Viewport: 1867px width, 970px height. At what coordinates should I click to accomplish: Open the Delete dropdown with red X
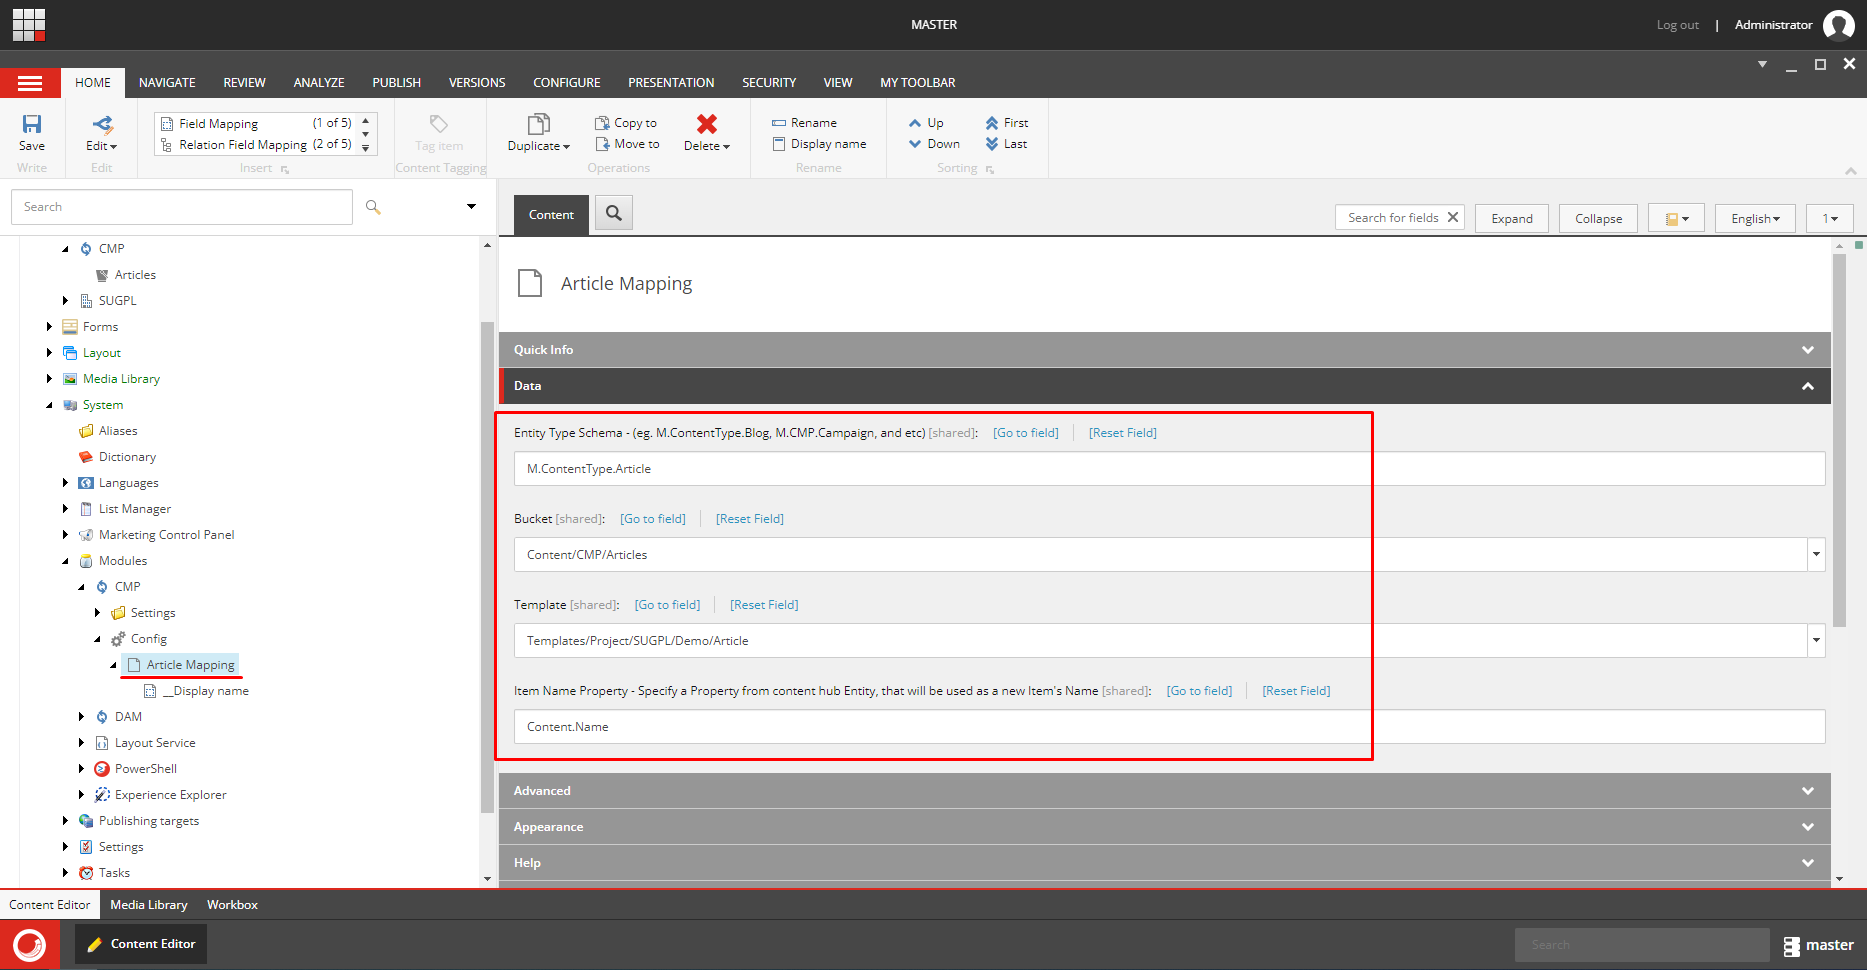[x=707, y=146]
